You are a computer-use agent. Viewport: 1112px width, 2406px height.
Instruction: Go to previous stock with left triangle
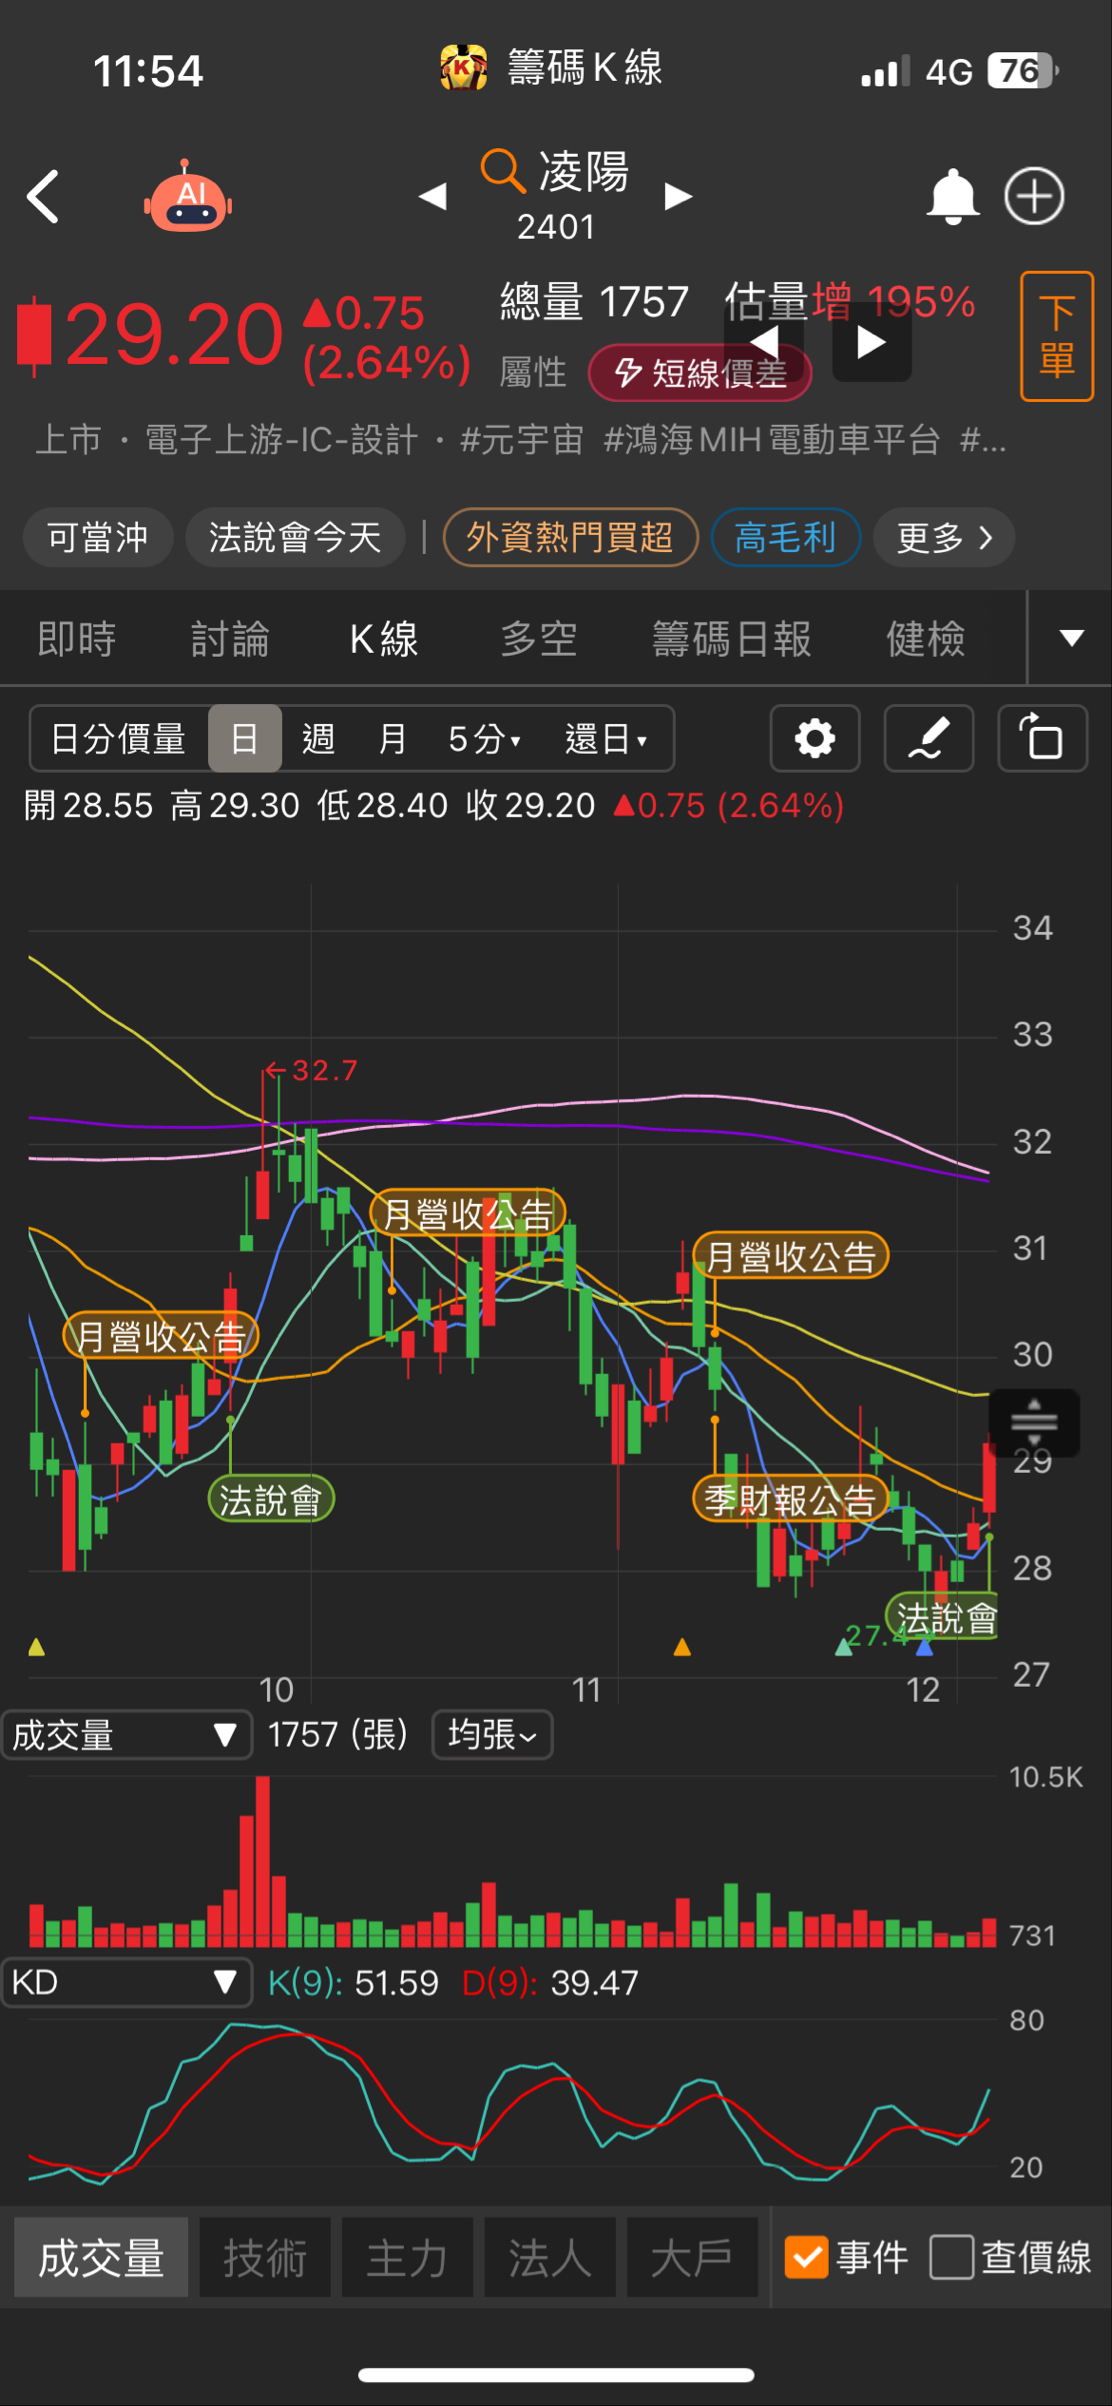click(x=432, y=196)
